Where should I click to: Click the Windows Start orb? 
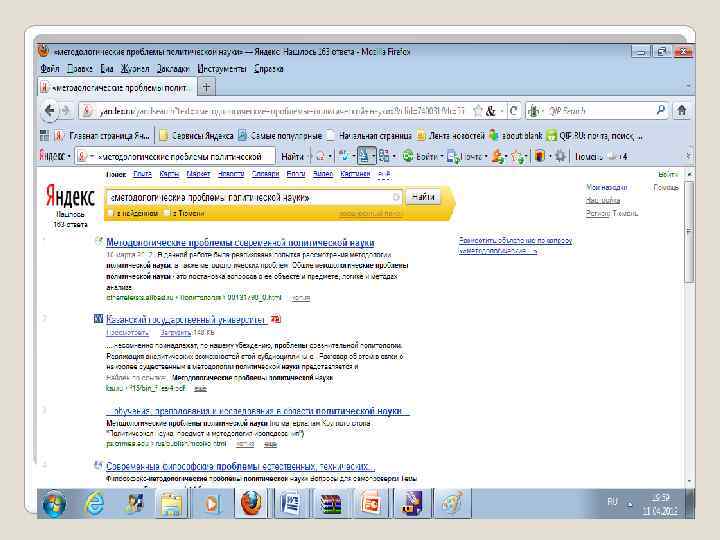click(54, 504)
